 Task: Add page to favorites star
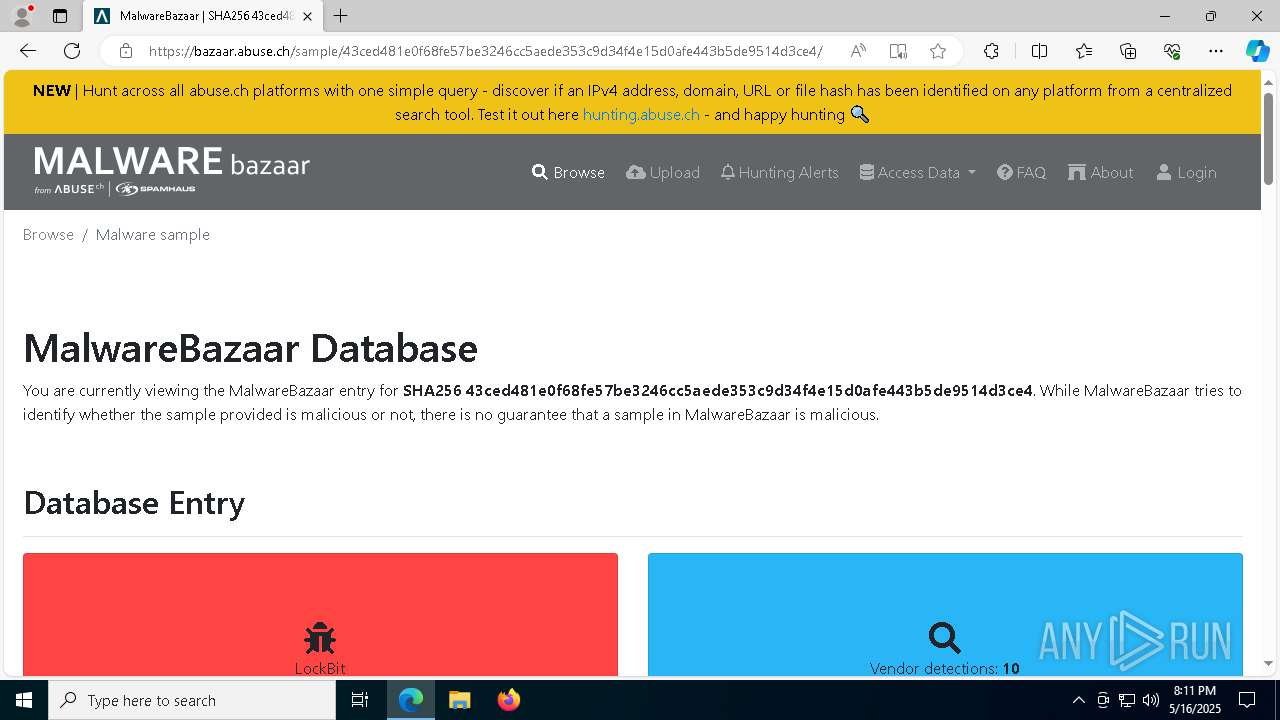click(x=937, y=51)
